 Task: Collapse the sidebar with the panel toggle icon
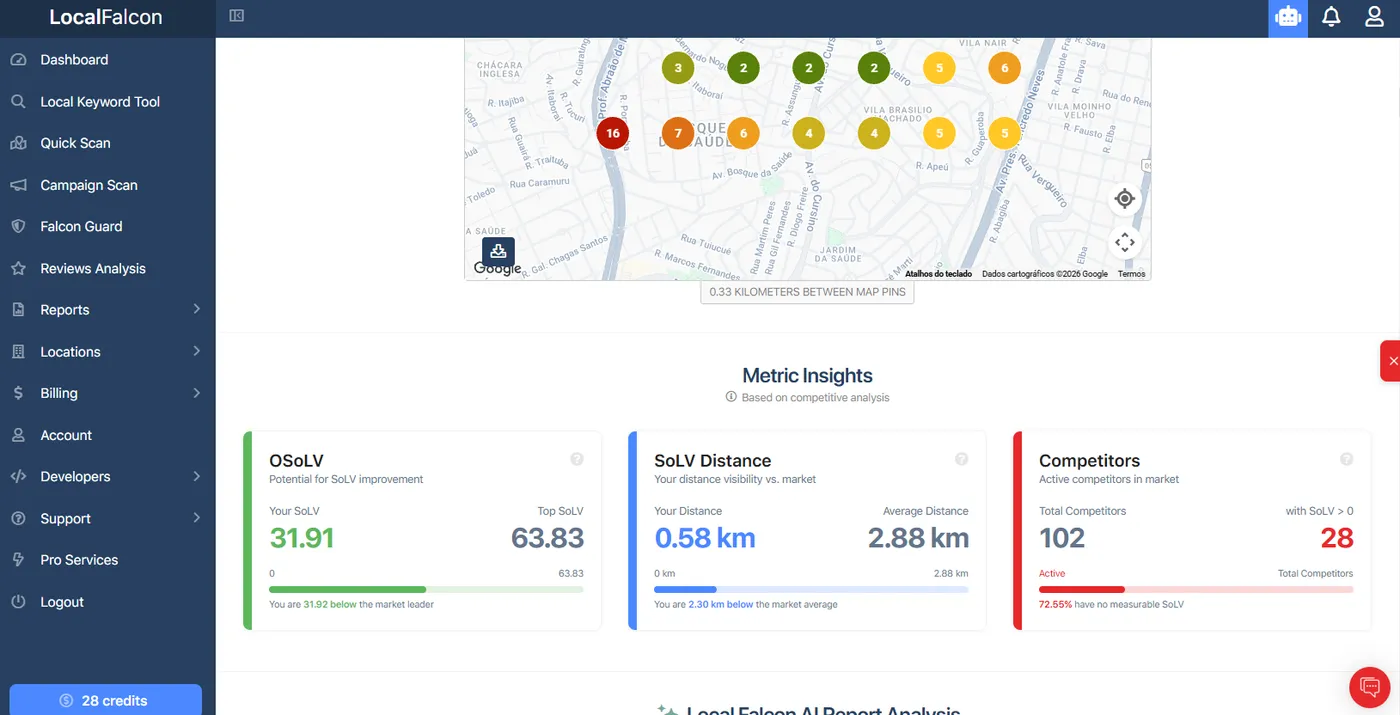pos(237,16)
